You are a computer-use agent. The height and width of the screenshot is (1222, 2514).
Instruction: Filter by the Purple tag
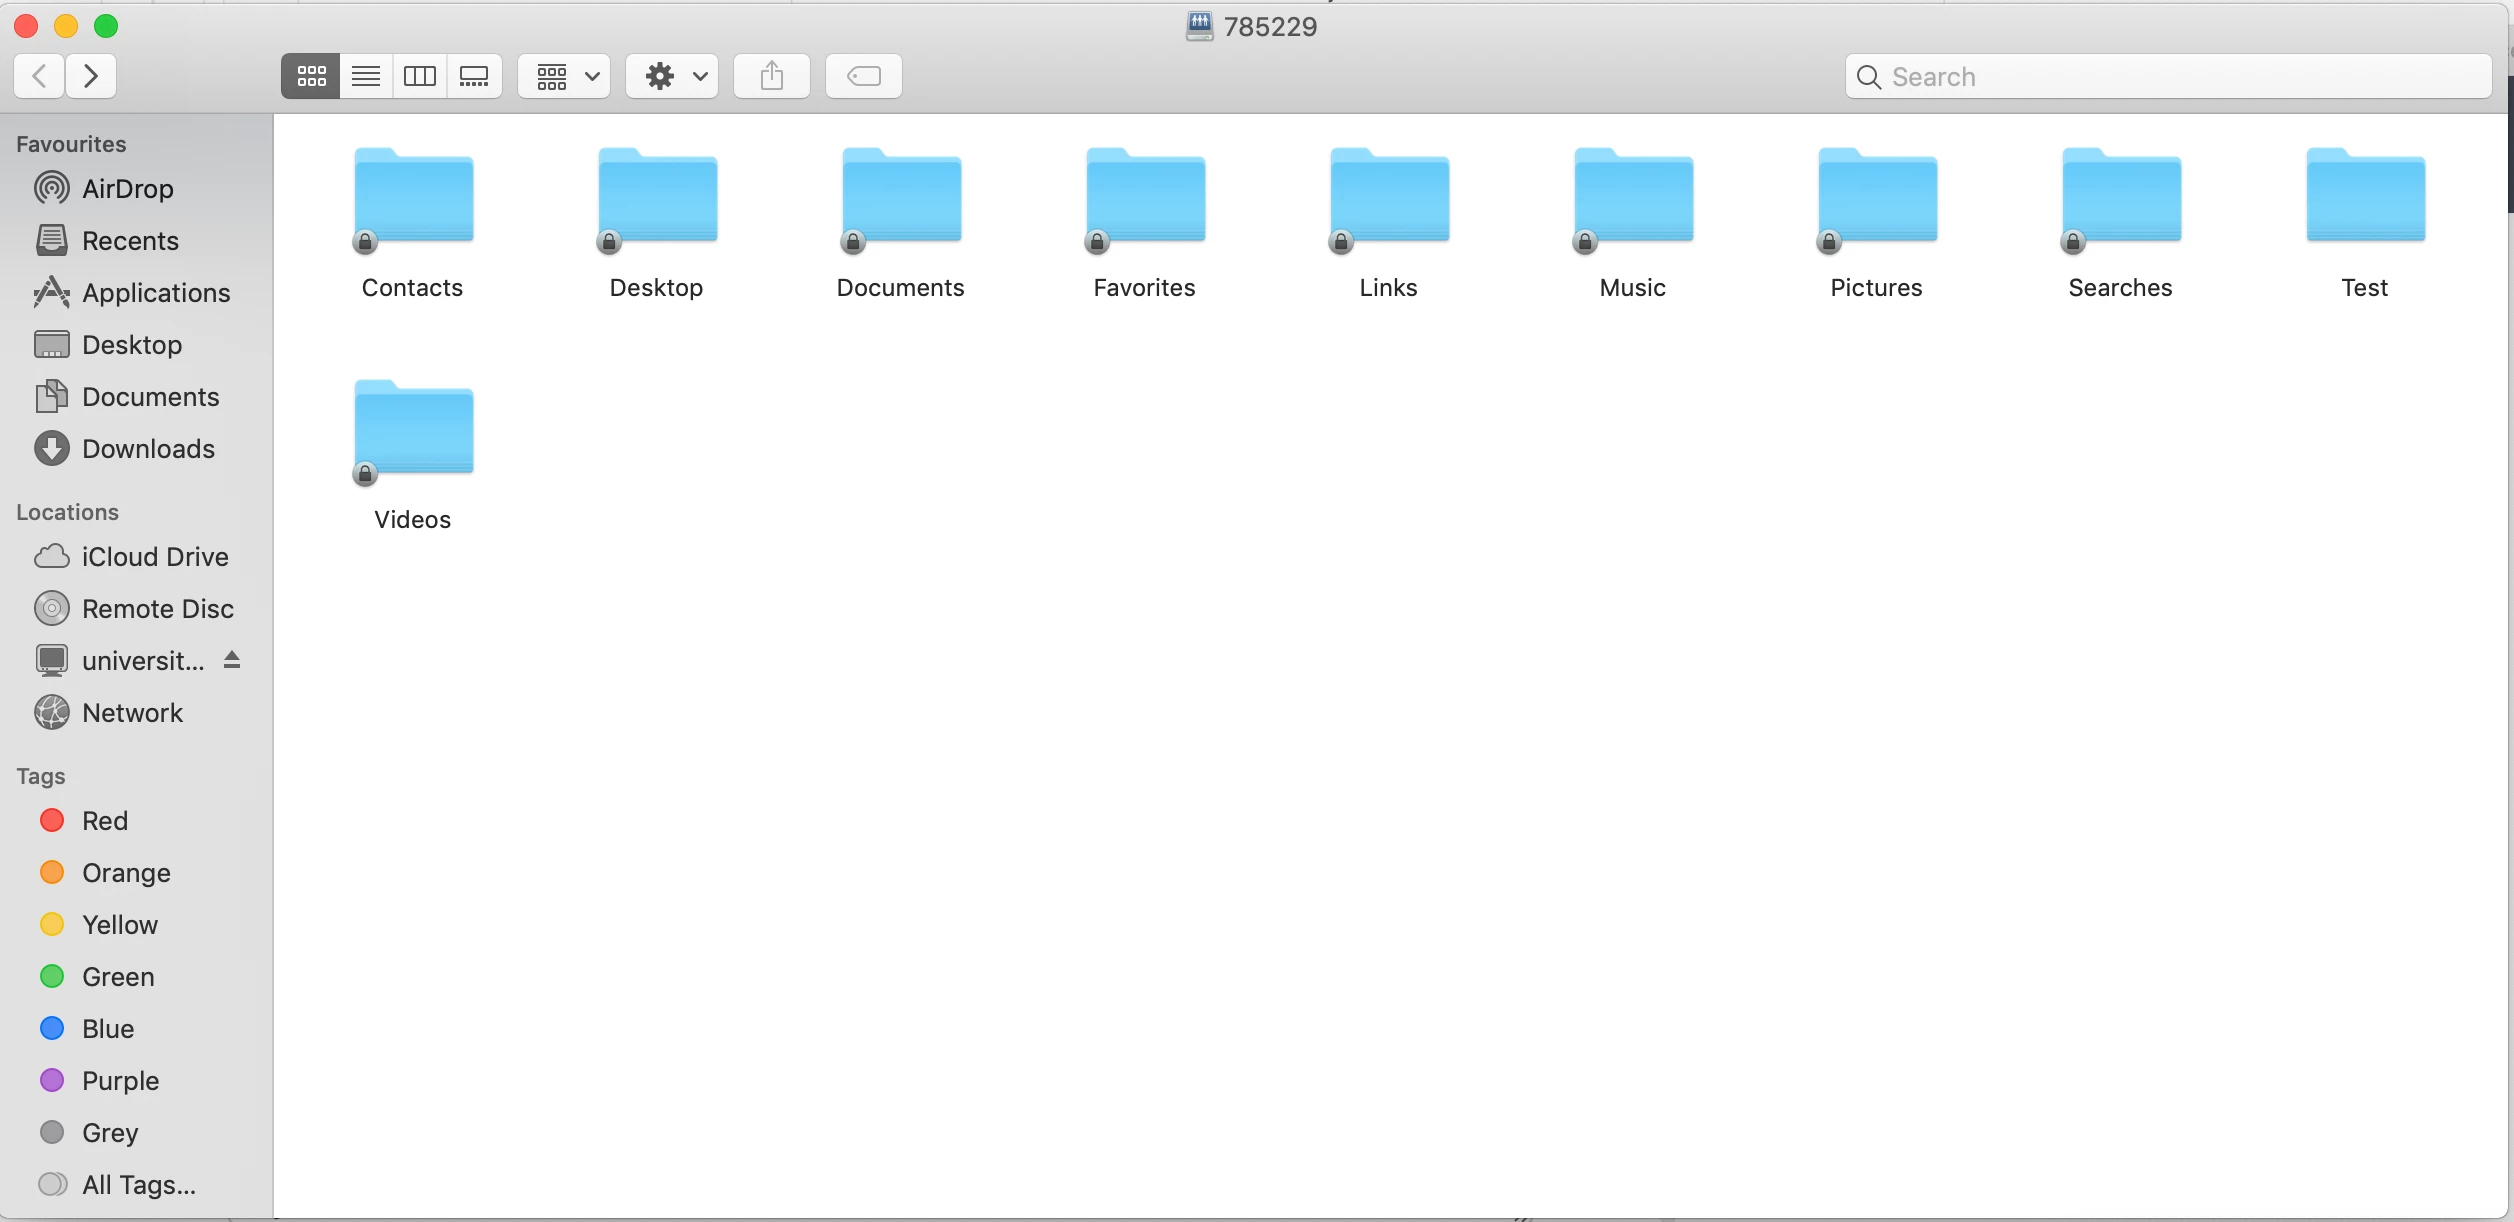(119, 1081)
